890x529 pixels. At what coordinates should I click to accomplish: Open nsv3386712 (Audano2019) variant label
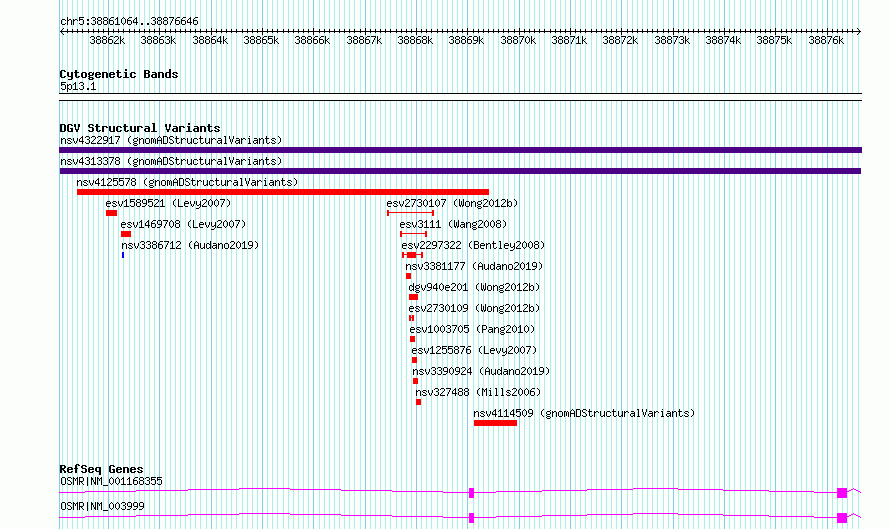190,245
